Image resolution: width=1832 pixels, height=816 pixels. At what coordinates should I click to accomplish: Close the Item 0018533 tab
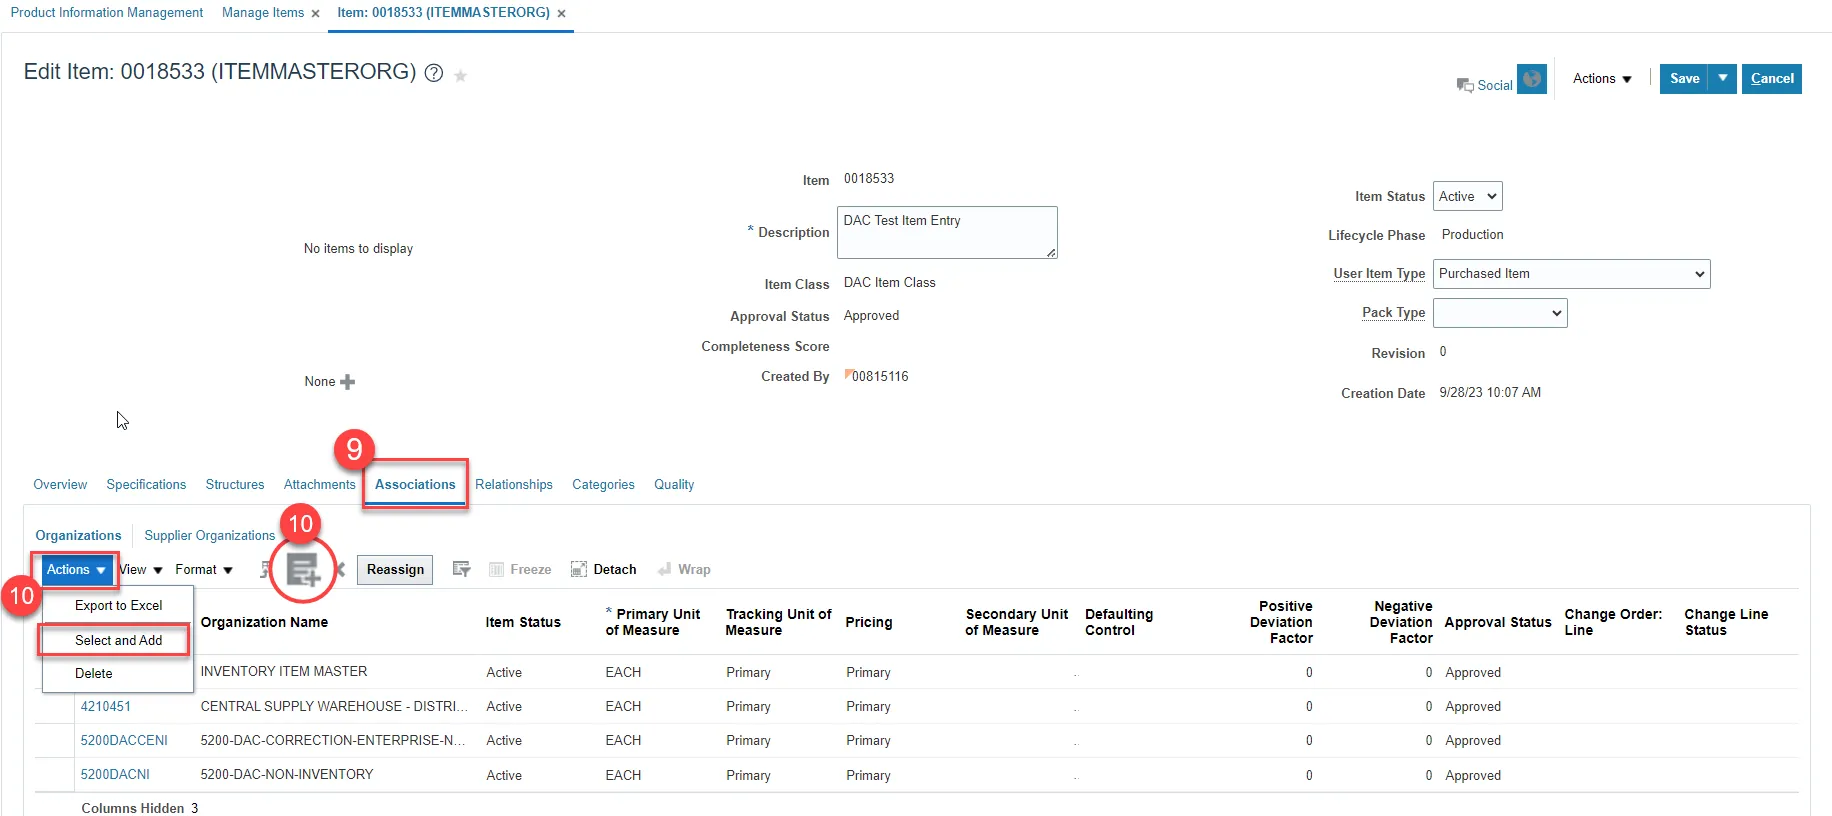click(x=561, y=14)
